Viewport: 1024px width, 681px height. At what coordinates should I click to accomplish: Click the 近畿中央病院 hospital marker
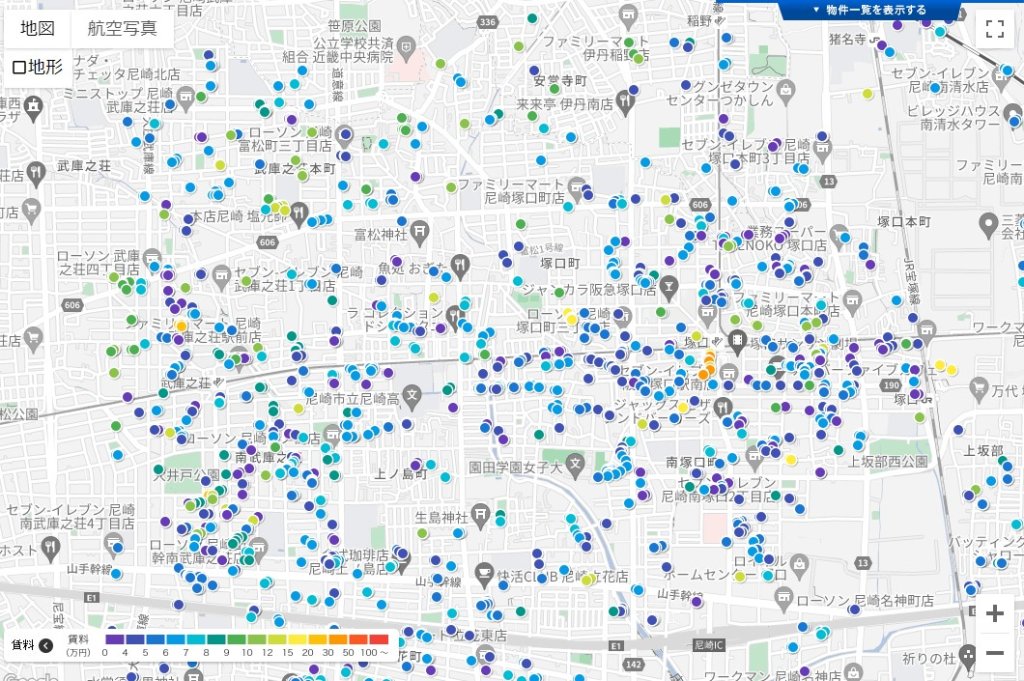tap(407, 47)
